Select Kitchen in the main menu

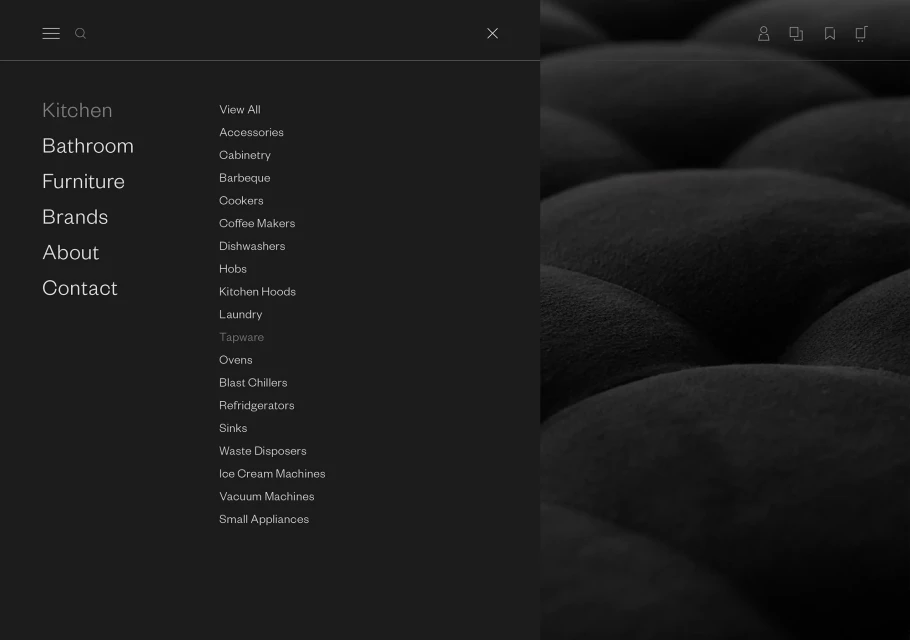[77, 110]
